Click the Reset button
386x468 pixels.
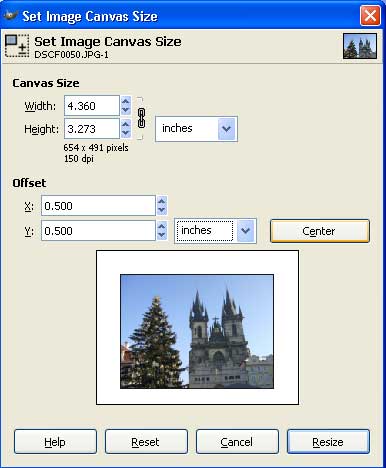[146, 442]
